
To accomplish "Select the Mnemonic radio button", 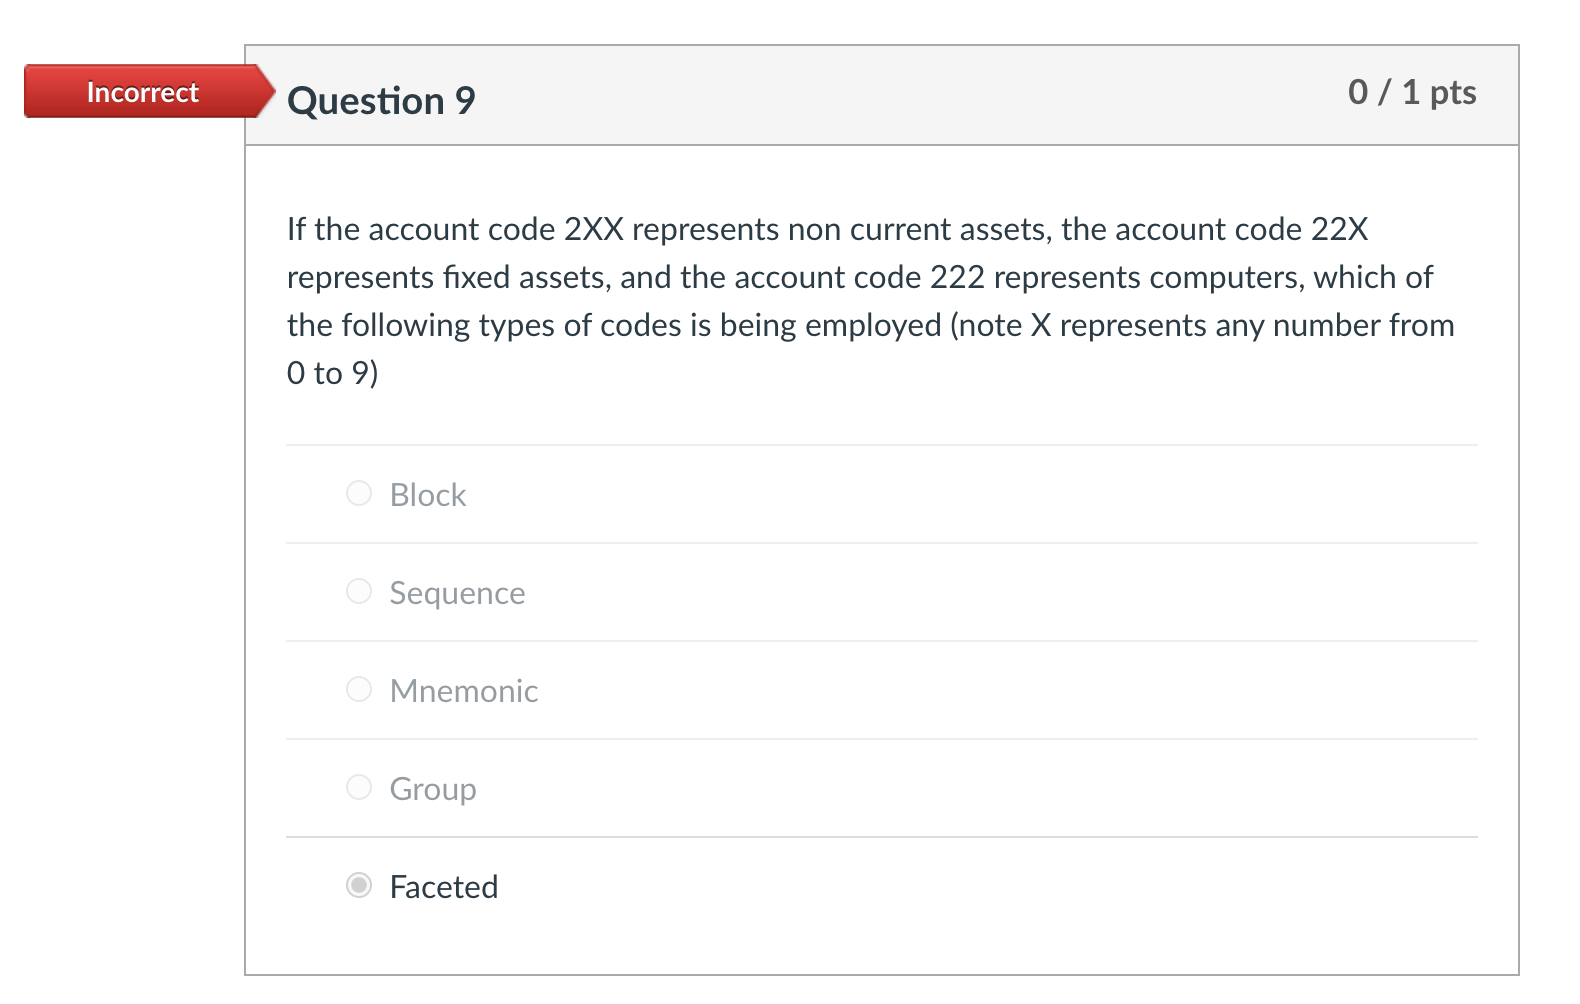I will click(x=358, y=689).
